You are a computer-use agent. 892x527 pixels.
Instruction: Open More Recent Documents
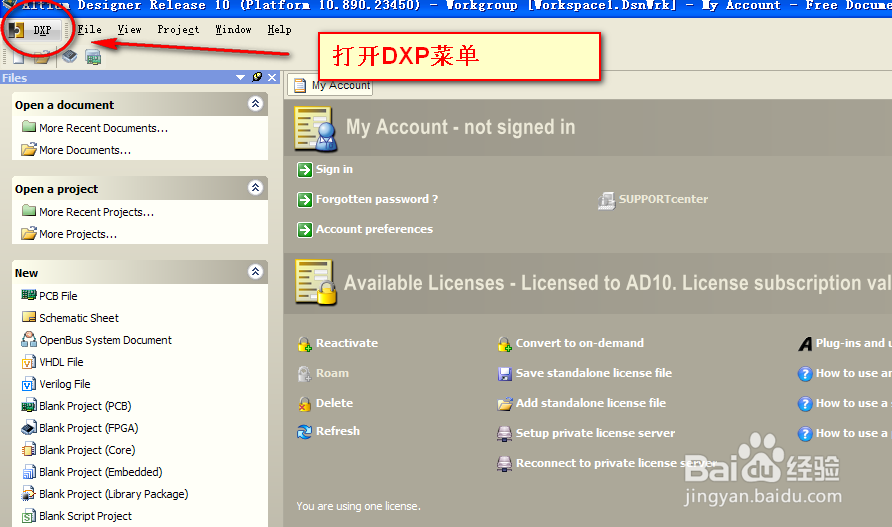(104, 128)
